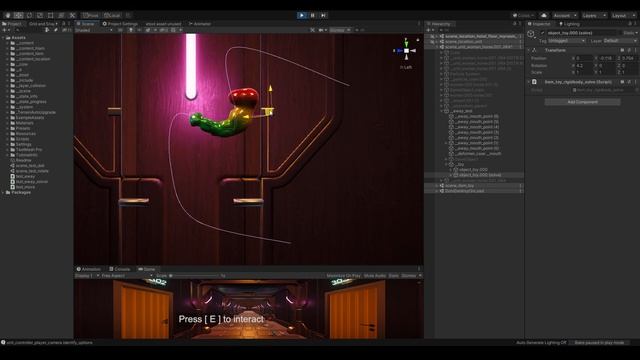Collapse the Assets folder tree

pos(4,38)
